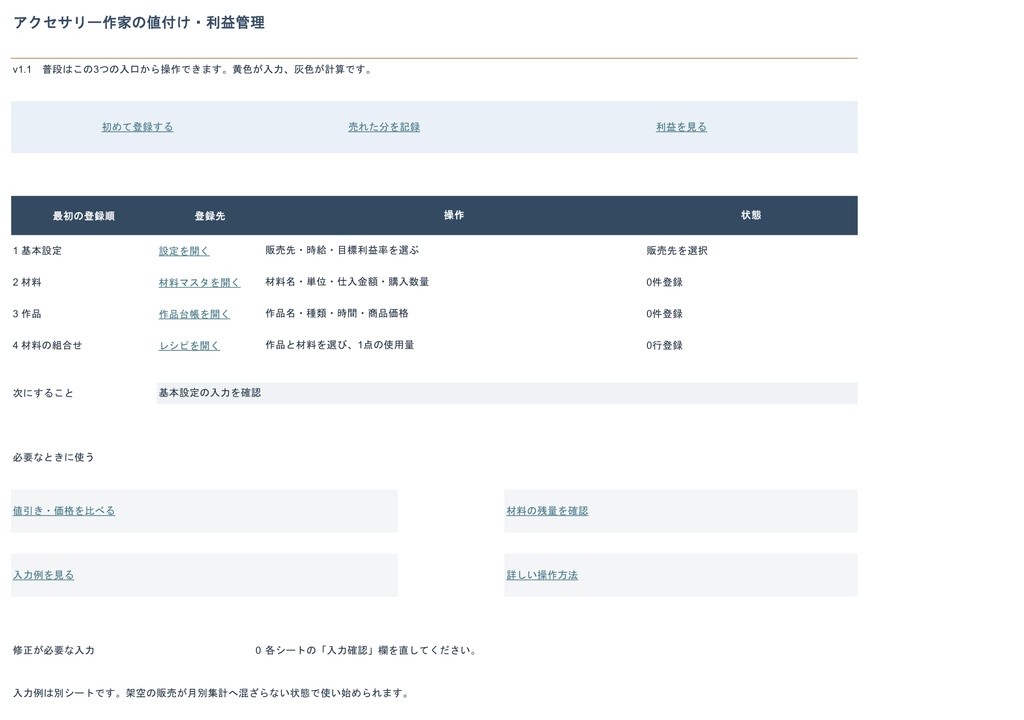The image size is (1024, 720).
Task: Open the 材料マスタを開く link
Action: point(199,282)
